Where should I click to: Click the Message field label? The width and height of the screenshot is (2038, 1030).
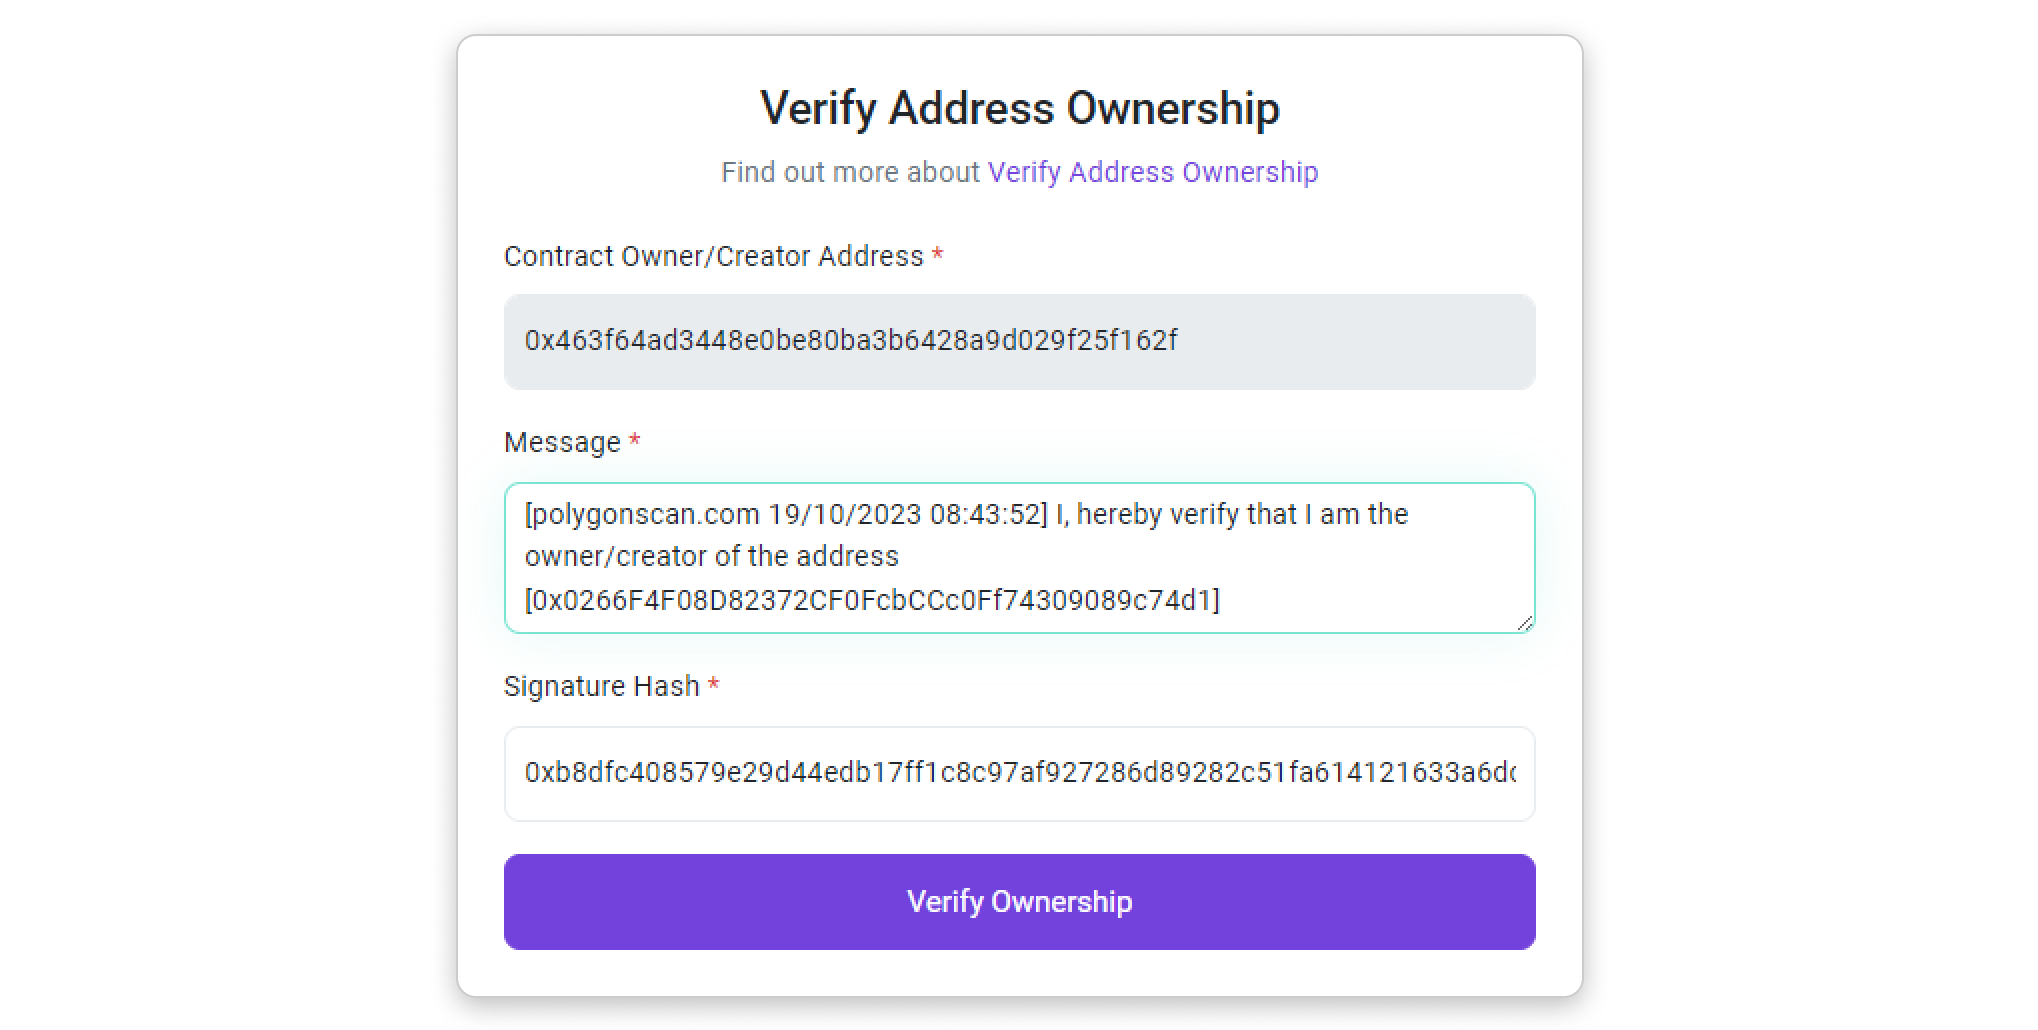coord(562,442)
